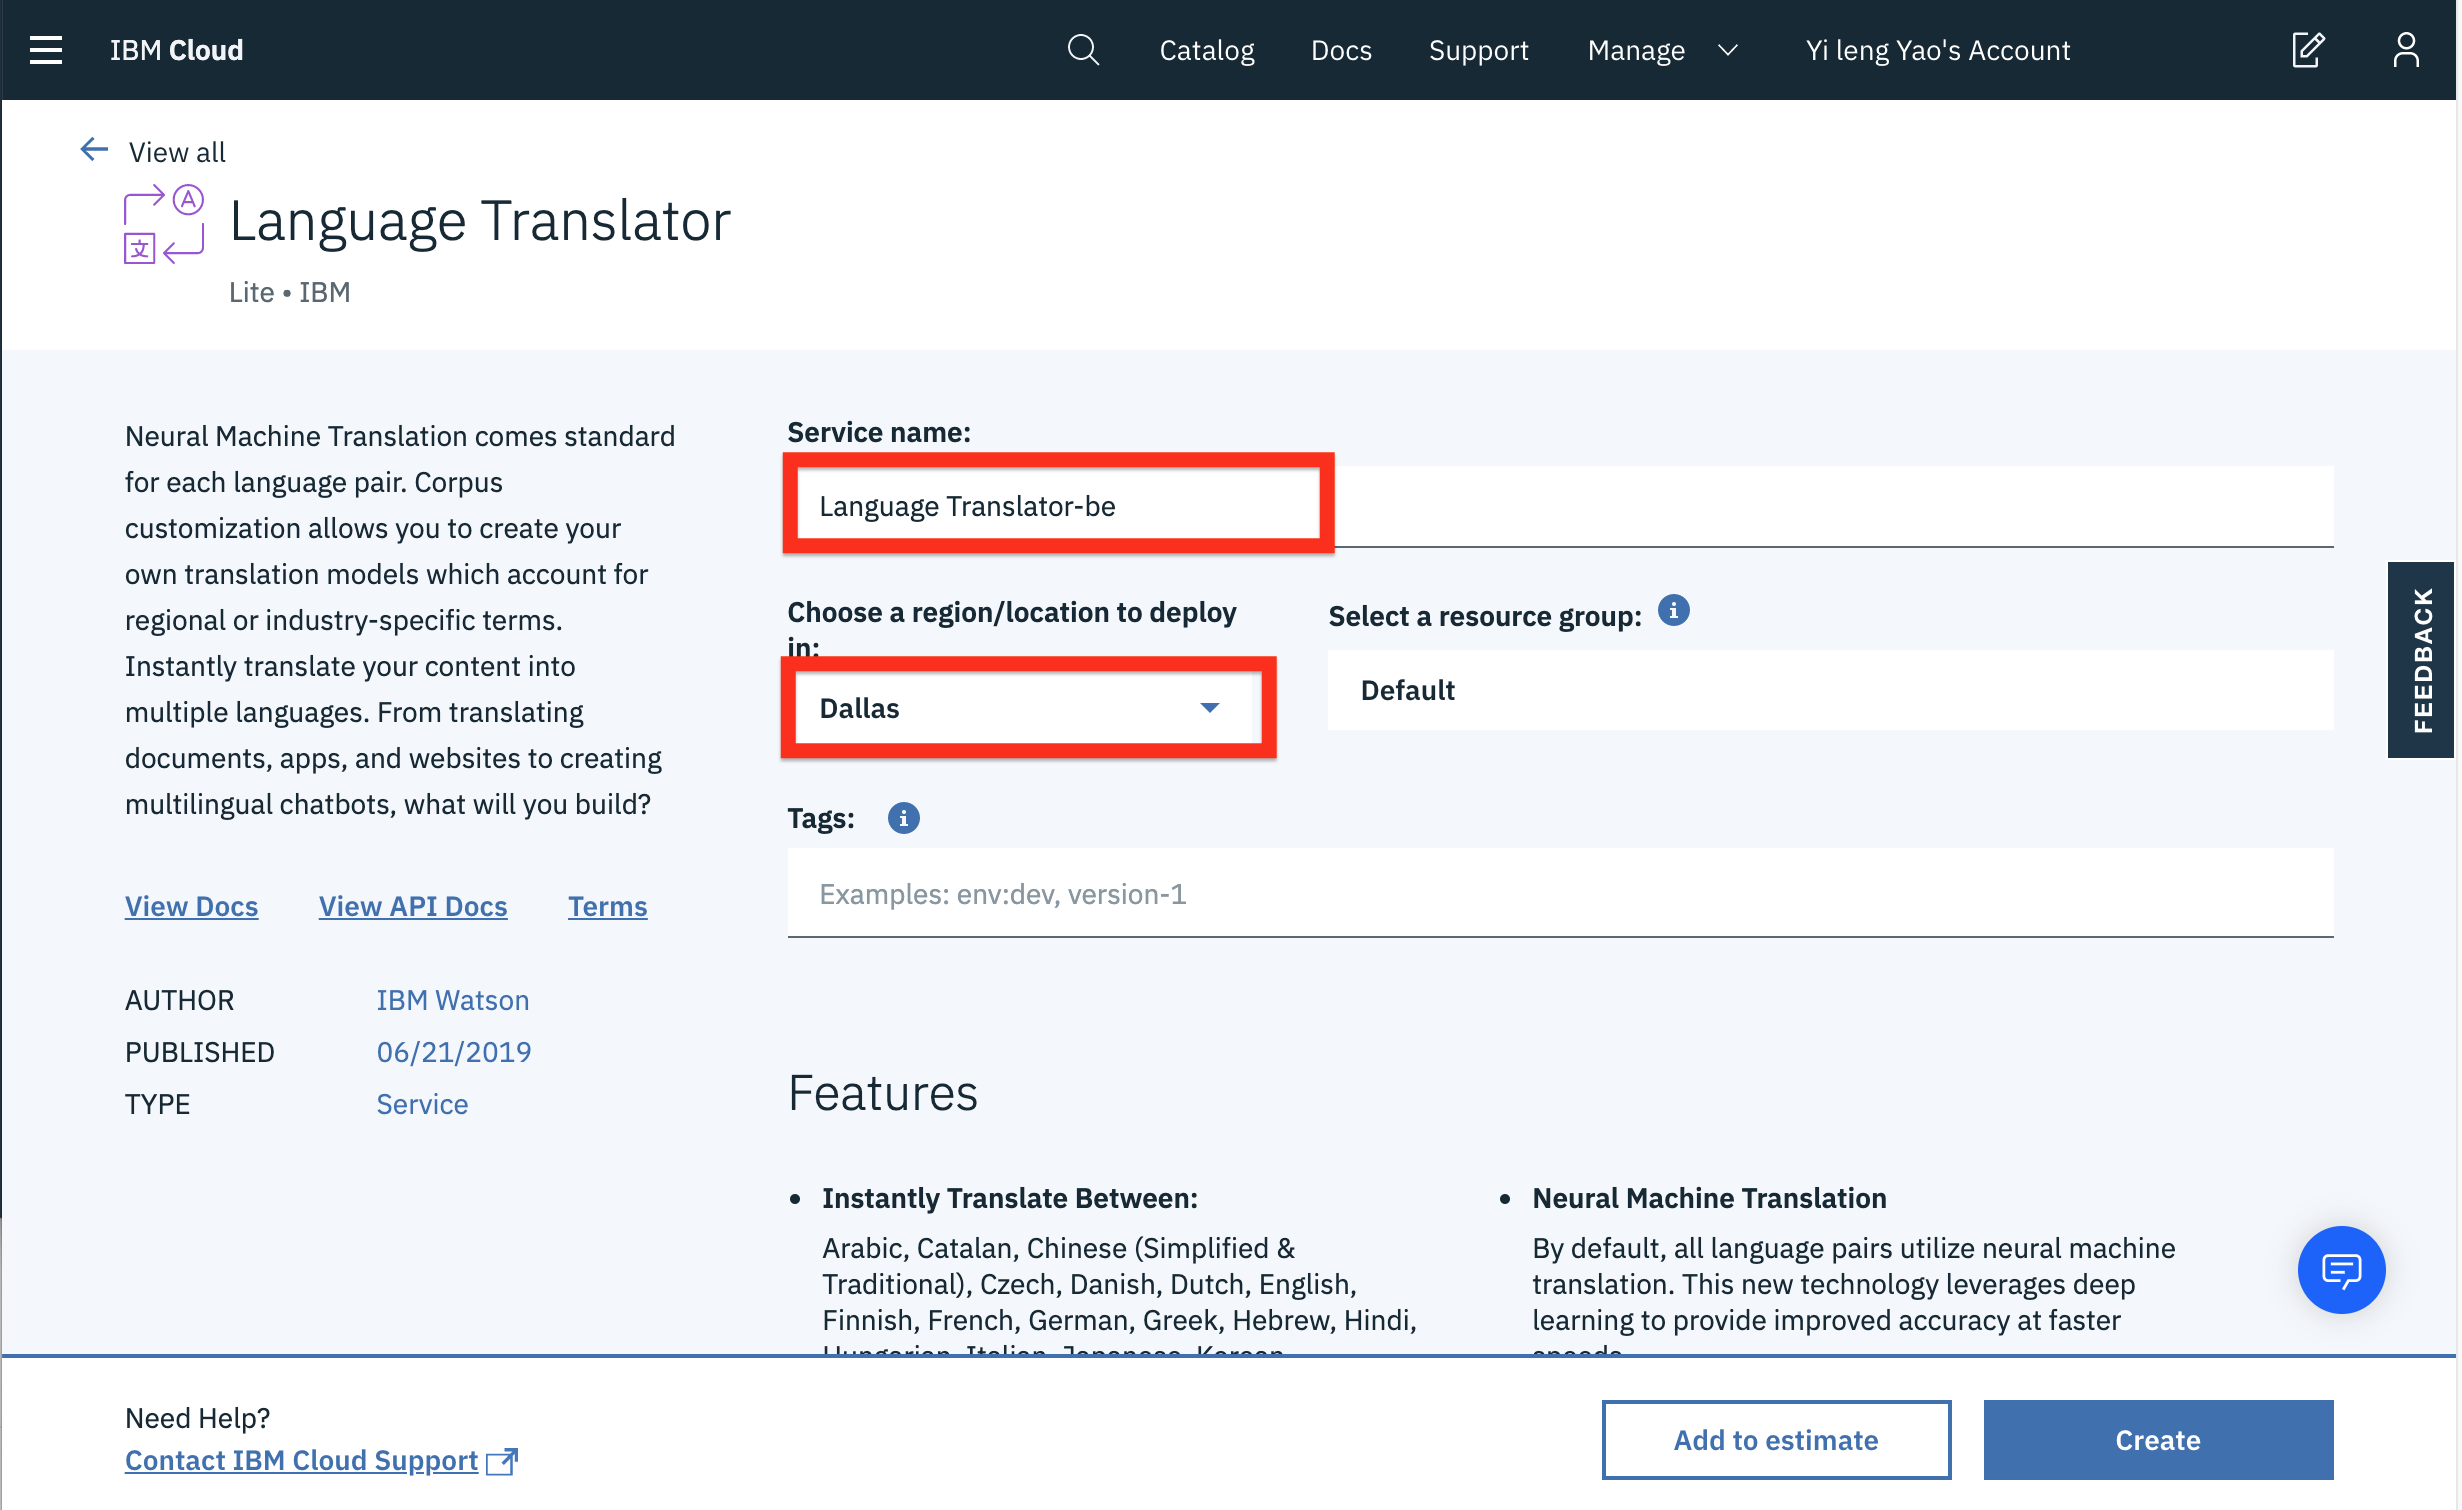Expand the Dallas region dropdown

coord(1027,708)
